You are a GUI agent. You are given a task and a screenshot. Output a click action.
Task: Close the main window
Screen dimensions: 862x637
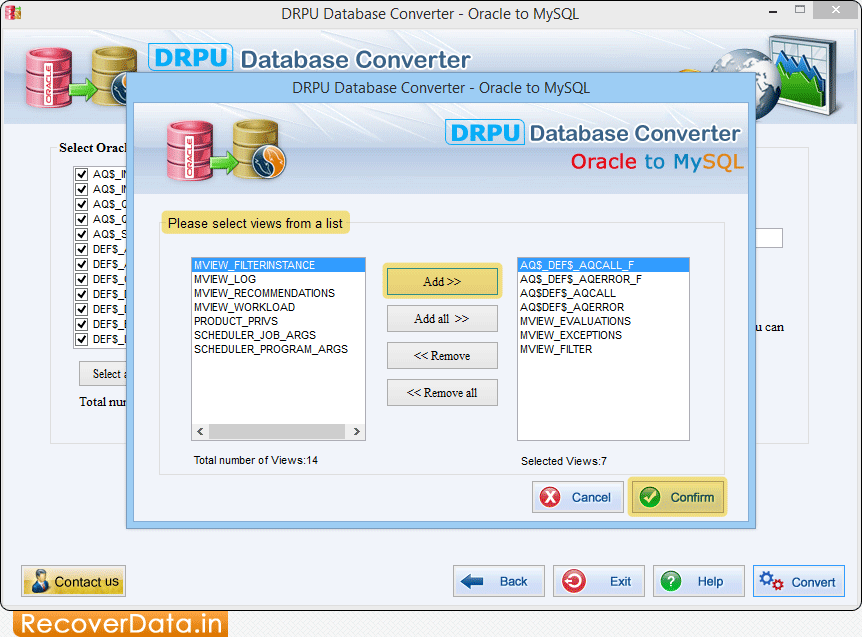point(836,10)
